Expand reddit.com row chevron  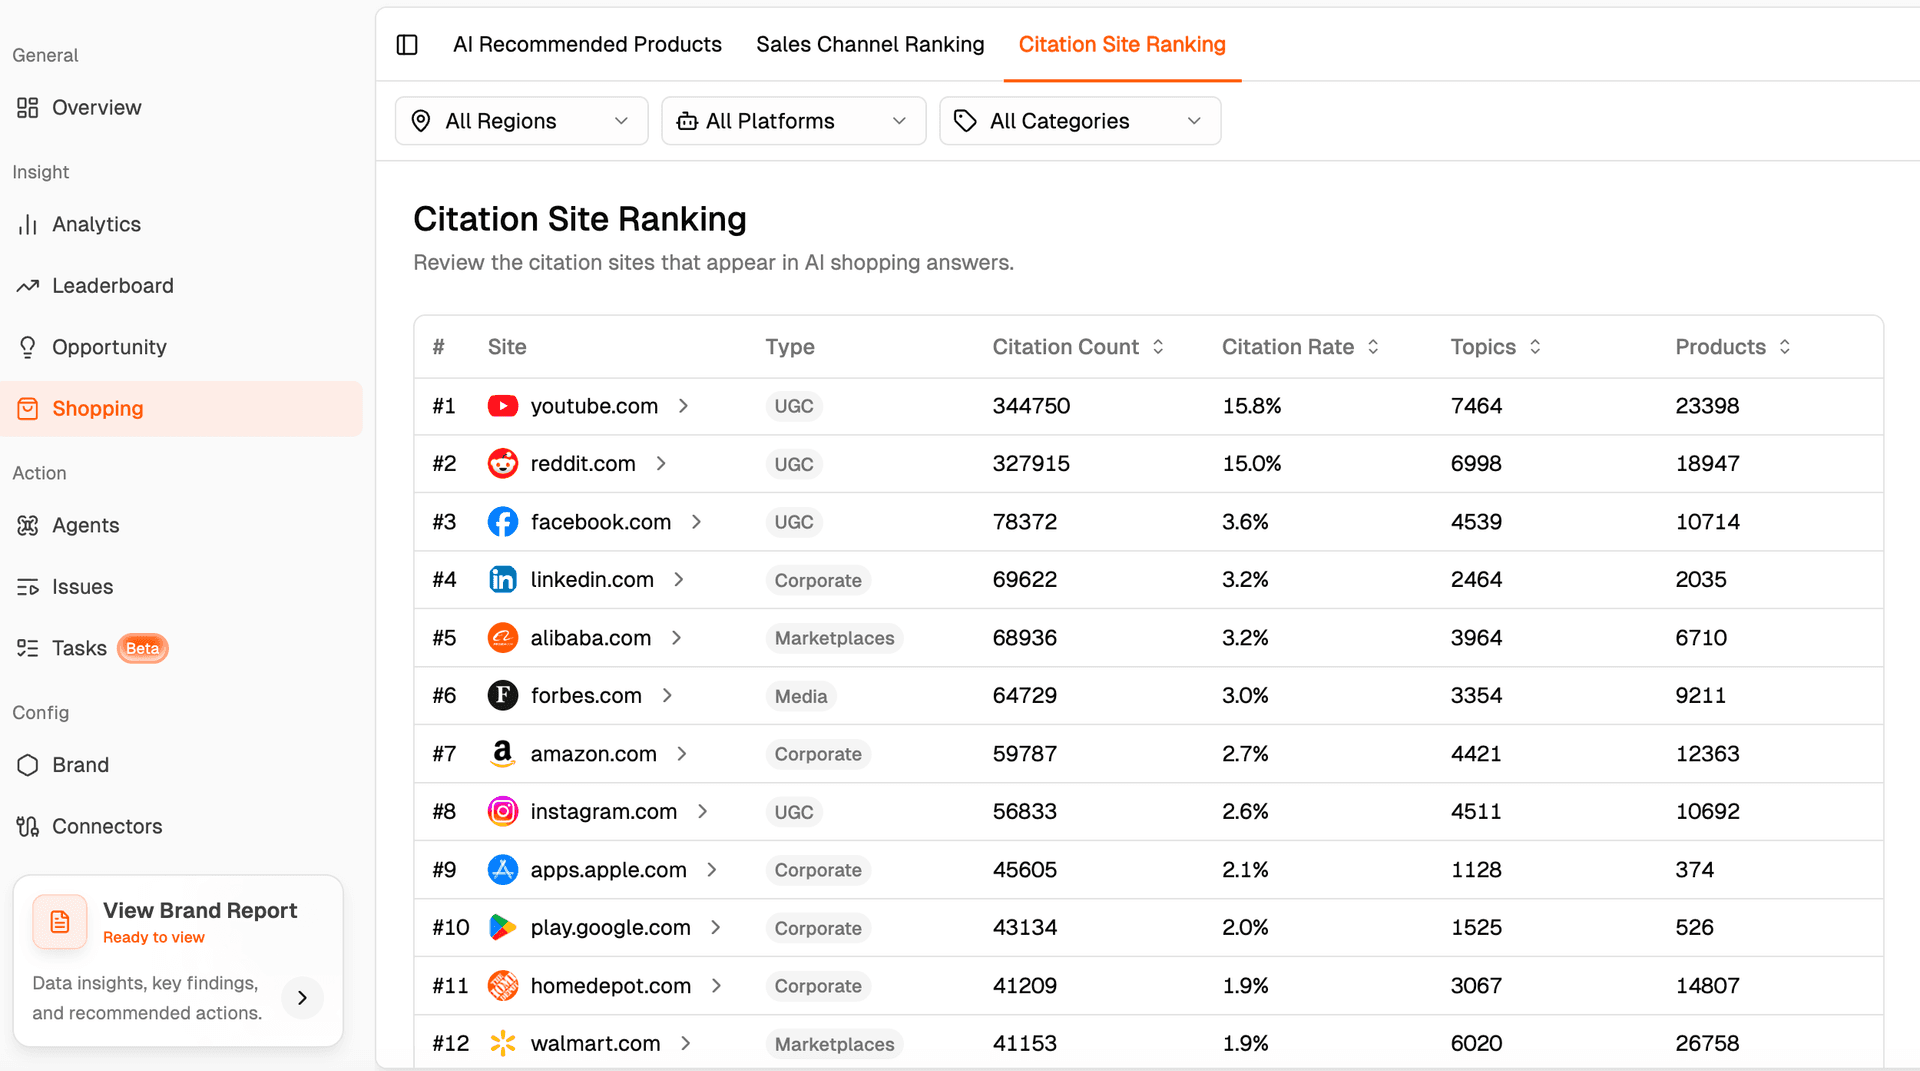661,464
